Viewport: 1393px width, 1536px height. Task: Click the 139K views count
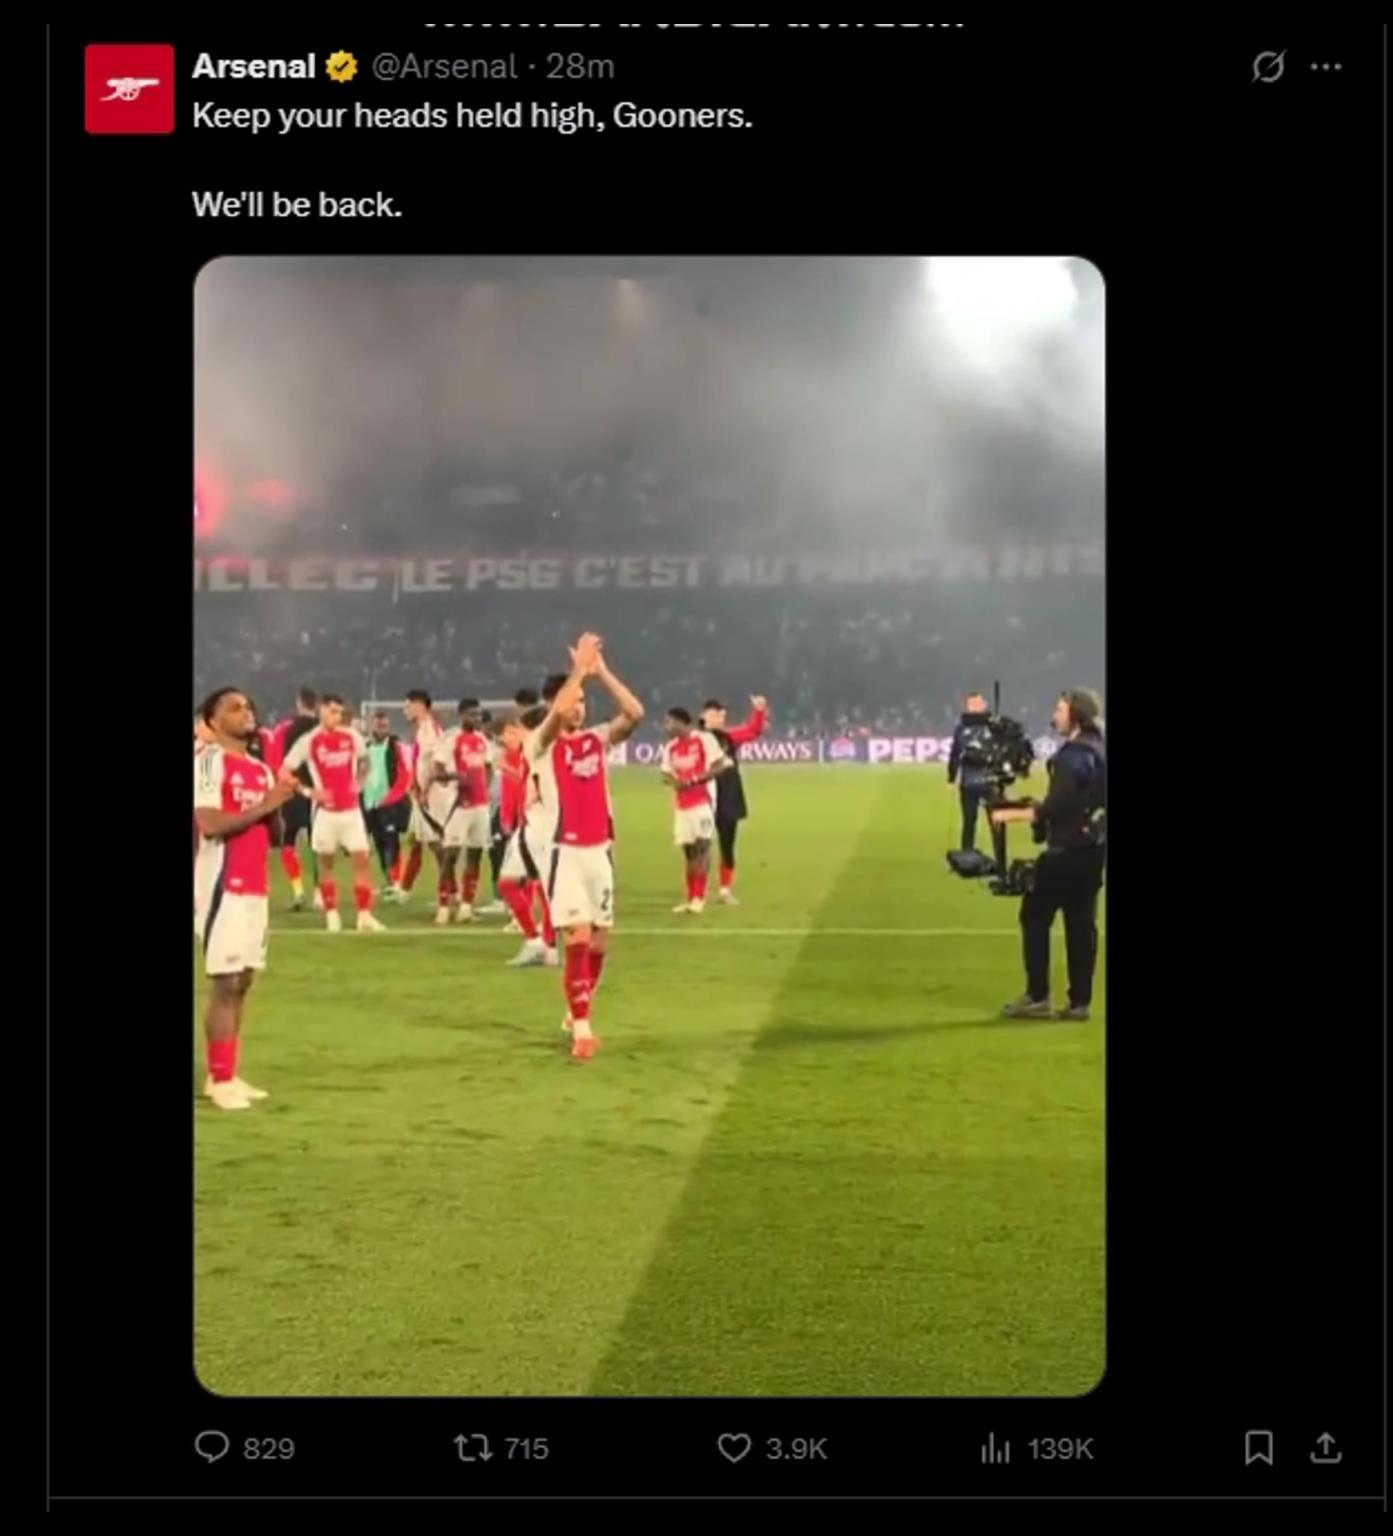(x=1060, y=1449)
